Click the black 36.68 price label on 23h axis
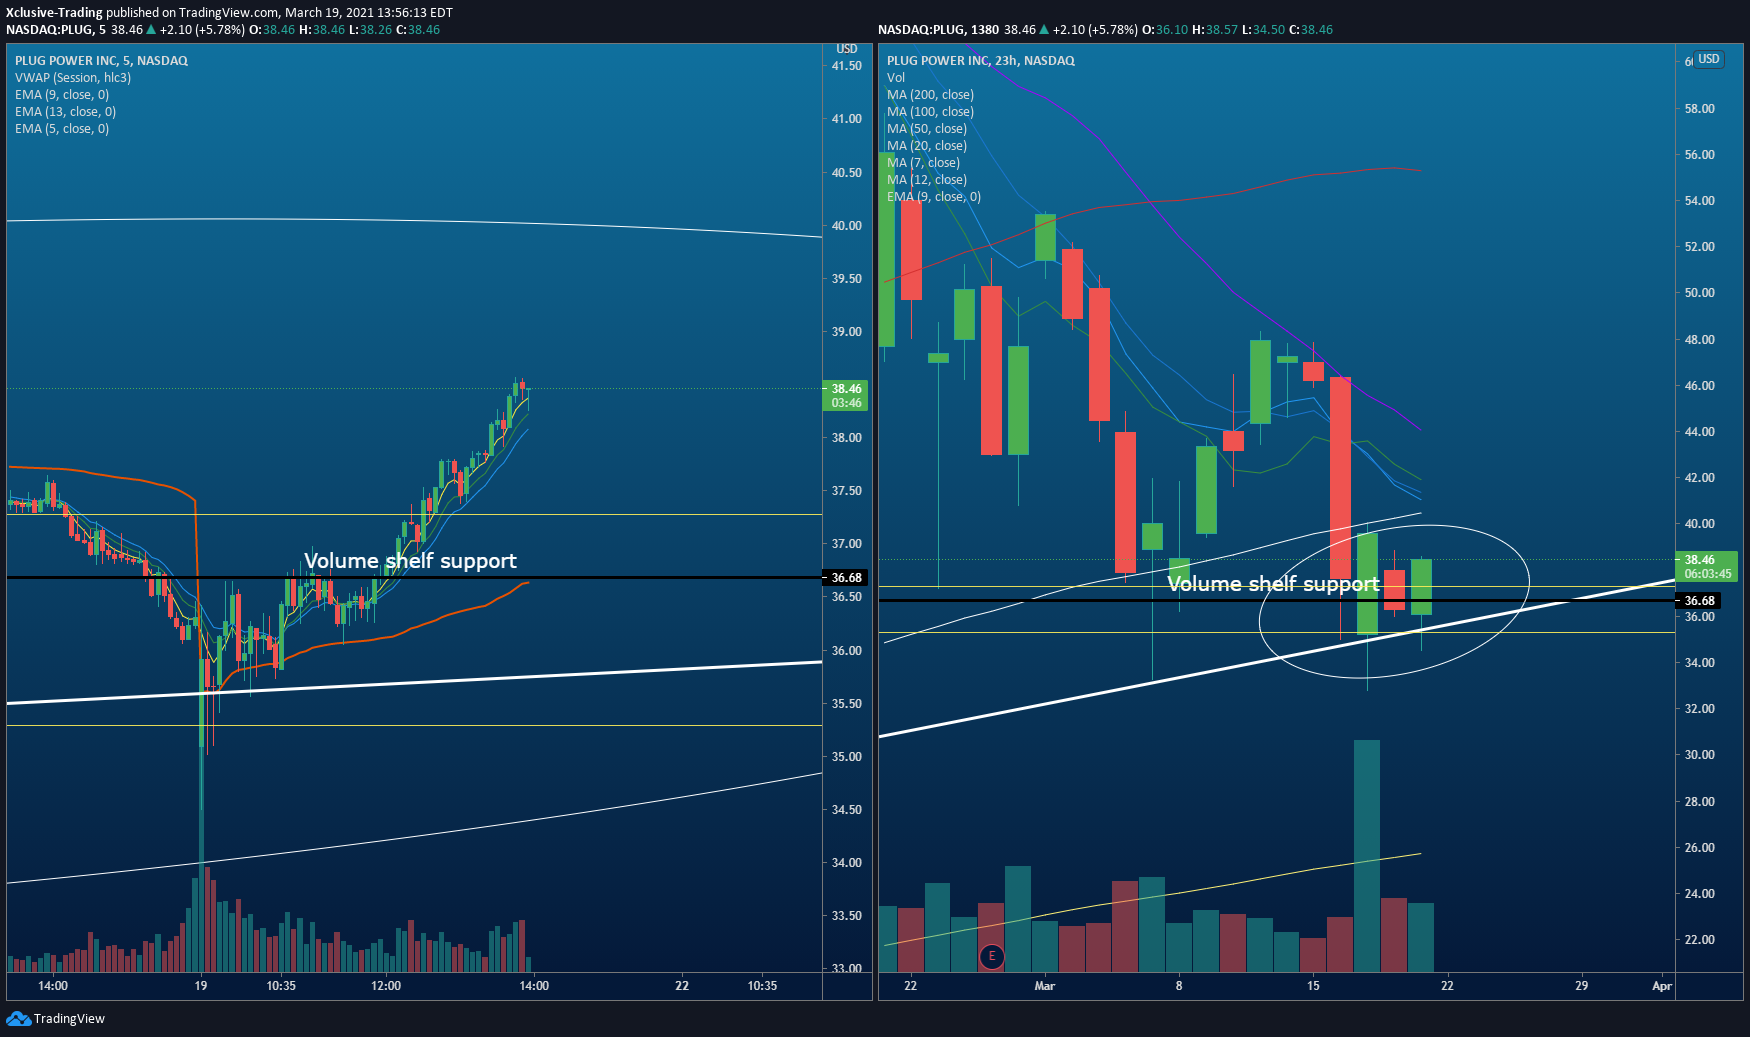The height and width of the screenshot is (1037, 1750). 1699,601
